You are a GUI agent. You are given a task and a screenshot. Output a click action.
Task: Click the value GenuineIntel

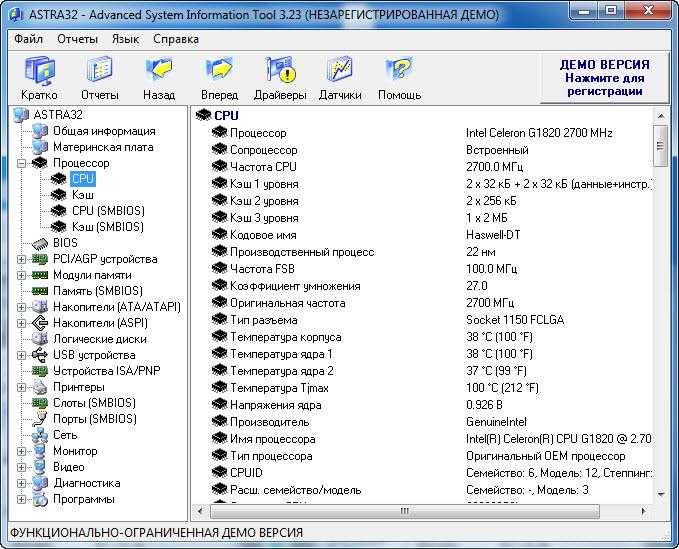[x=496, y=422]
